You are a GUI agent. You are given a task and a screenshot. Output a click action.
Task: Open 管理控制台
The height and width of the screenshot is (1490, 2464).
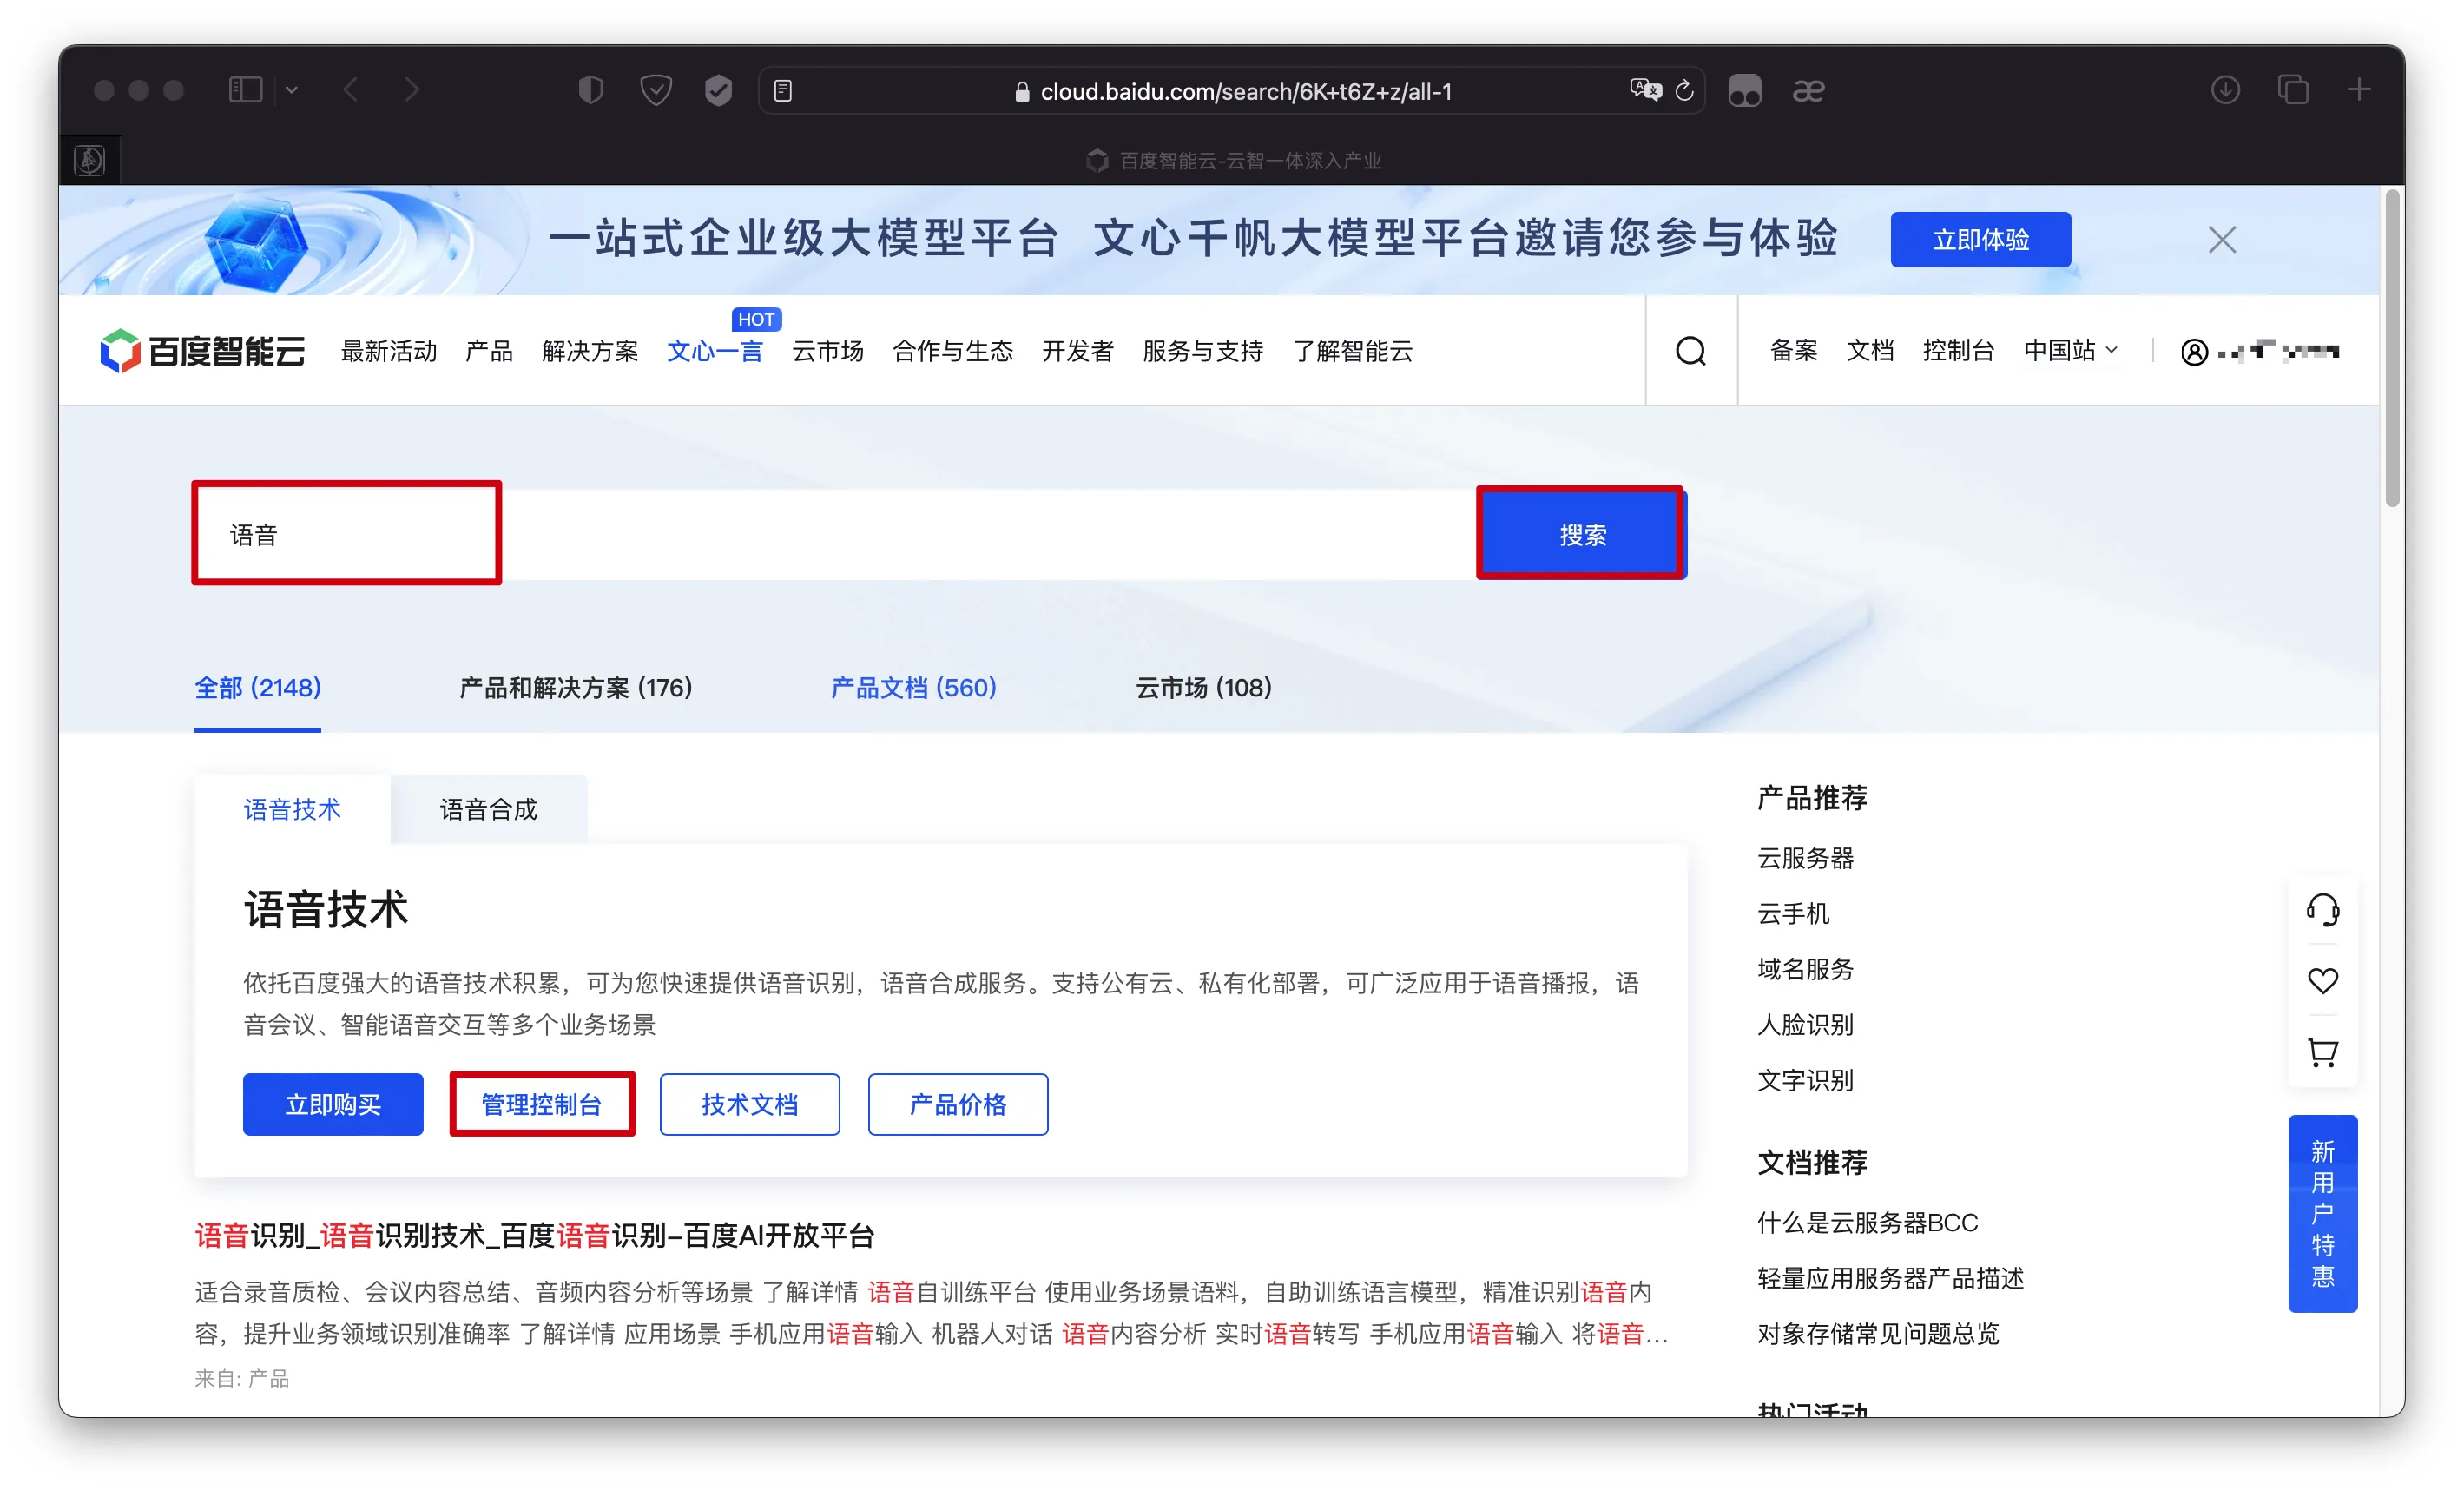(x=542, y=1104)
